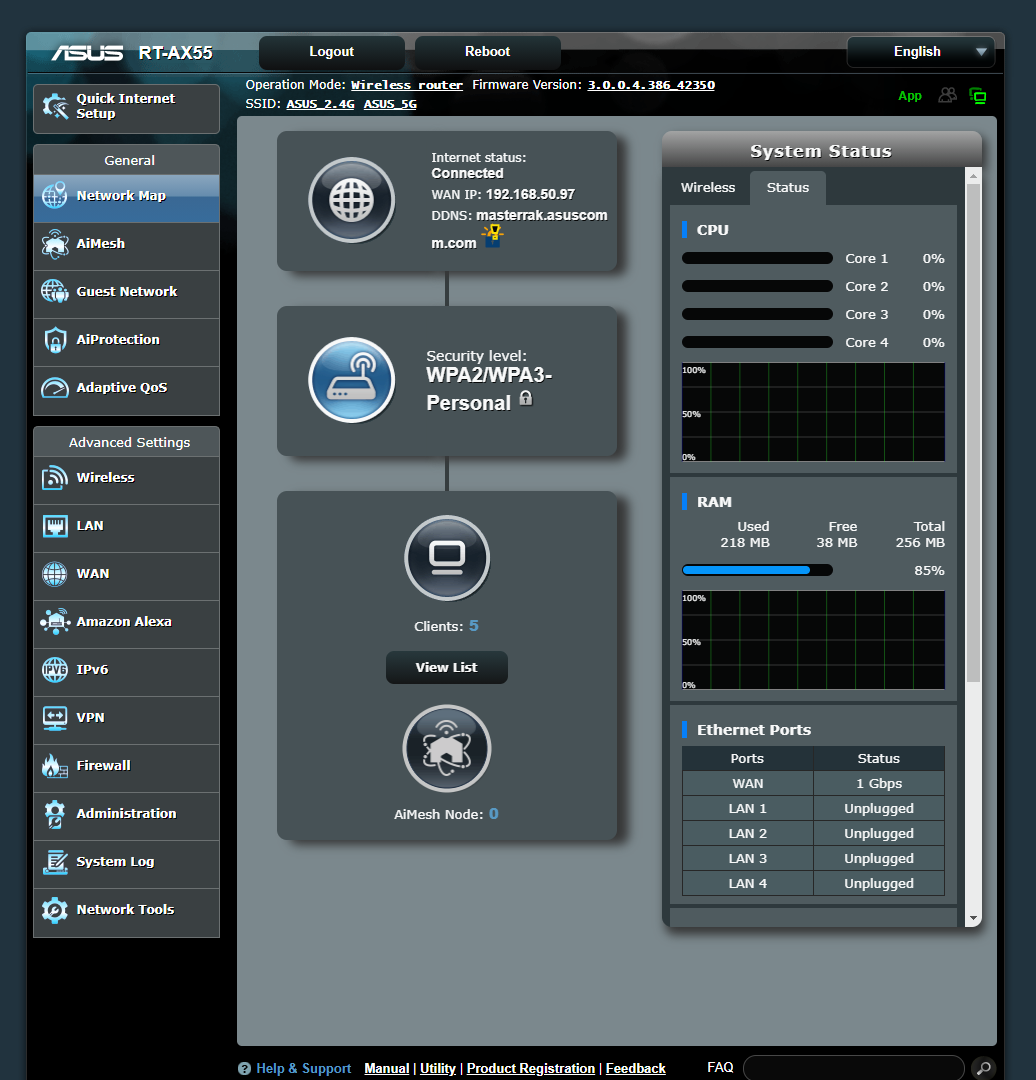Viewport: 1036px width, 1080px height.
Task: Click the CPU usage graph
Action: [813, 412]
